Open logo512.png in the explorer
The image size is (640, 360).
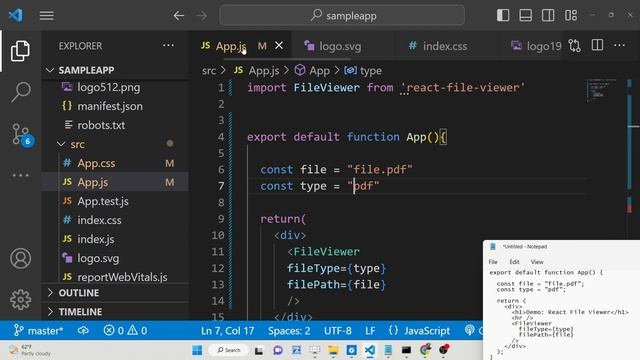115,87
